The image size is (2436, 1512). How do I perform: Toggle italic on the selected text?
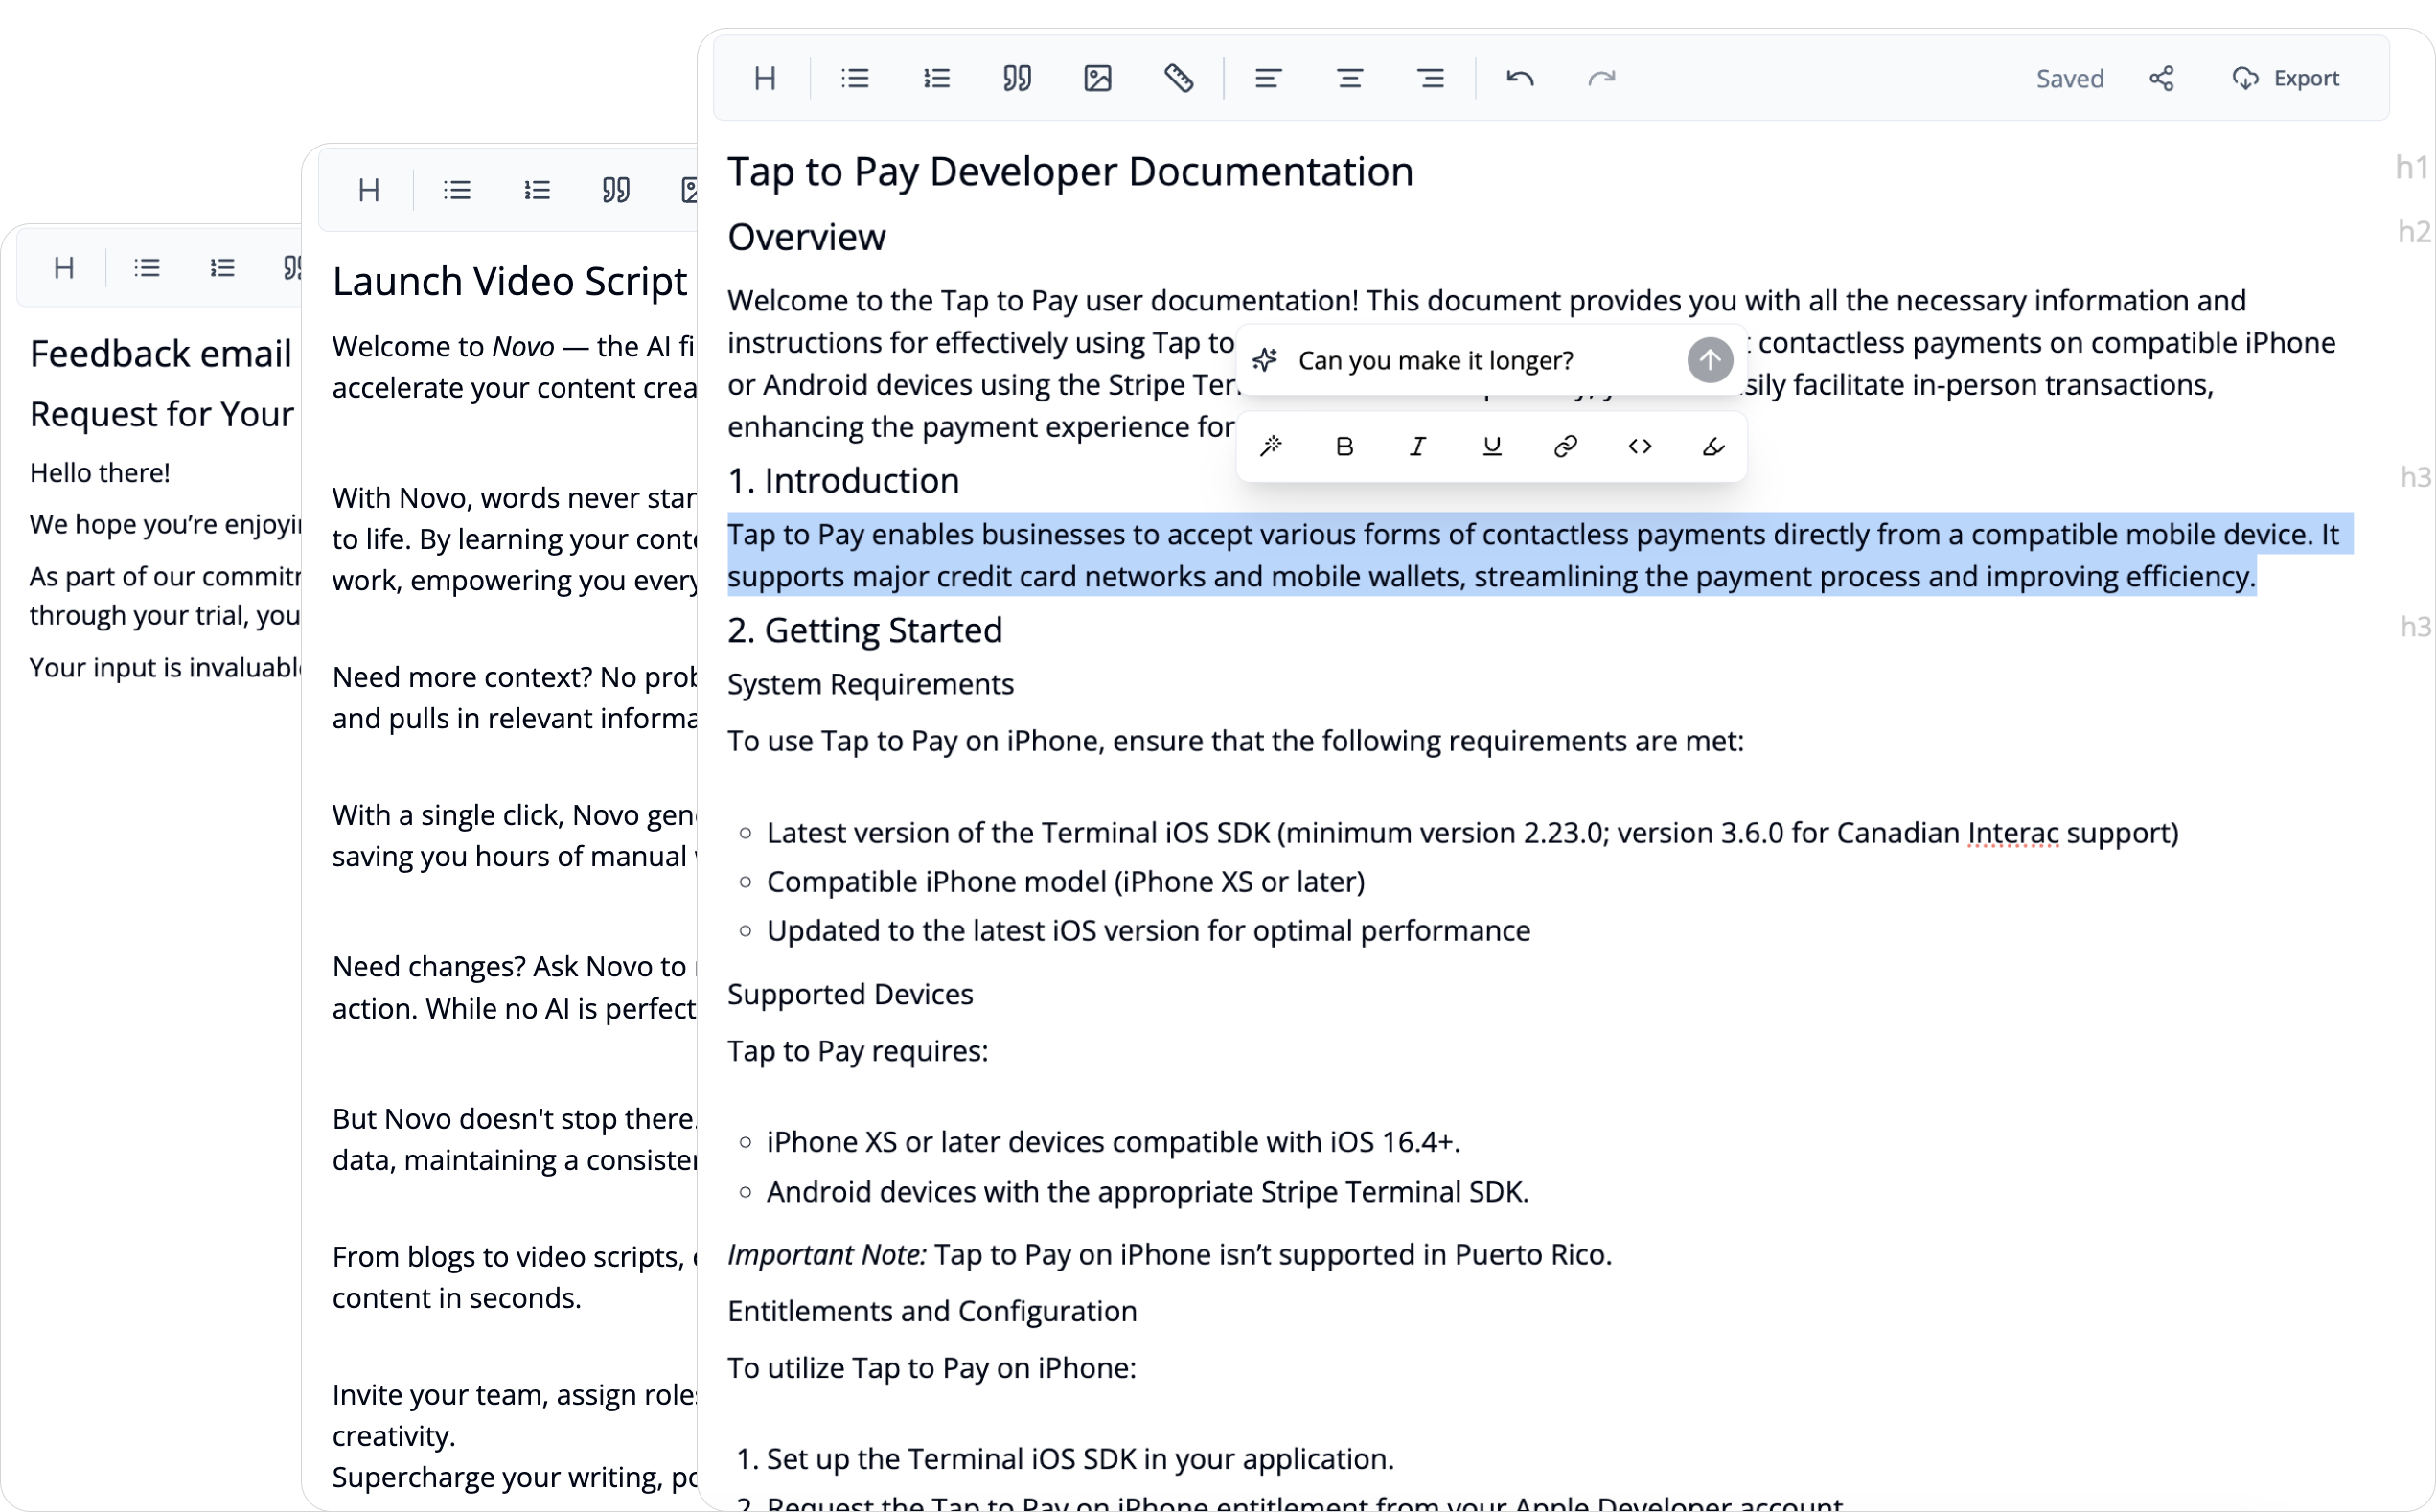coord(1418,446)
